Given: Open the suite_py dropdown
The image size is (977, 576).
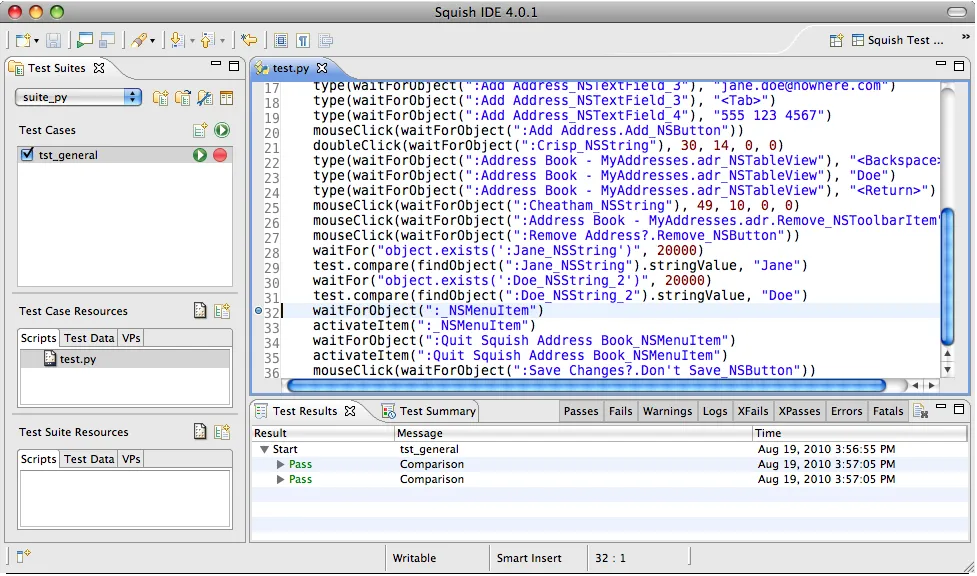Looking at the screenshot, I should (x=79, y=97).
